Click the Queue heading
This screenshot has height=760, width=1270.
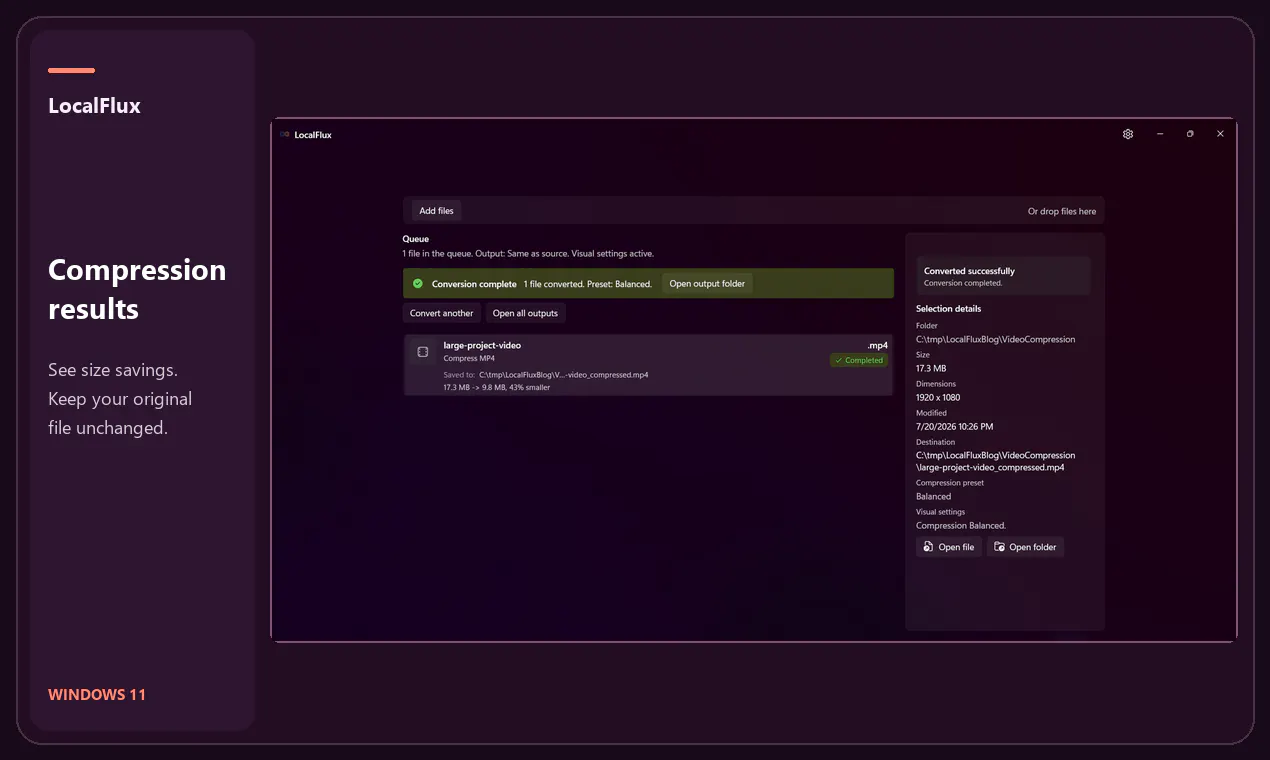(x=416, y=239)
